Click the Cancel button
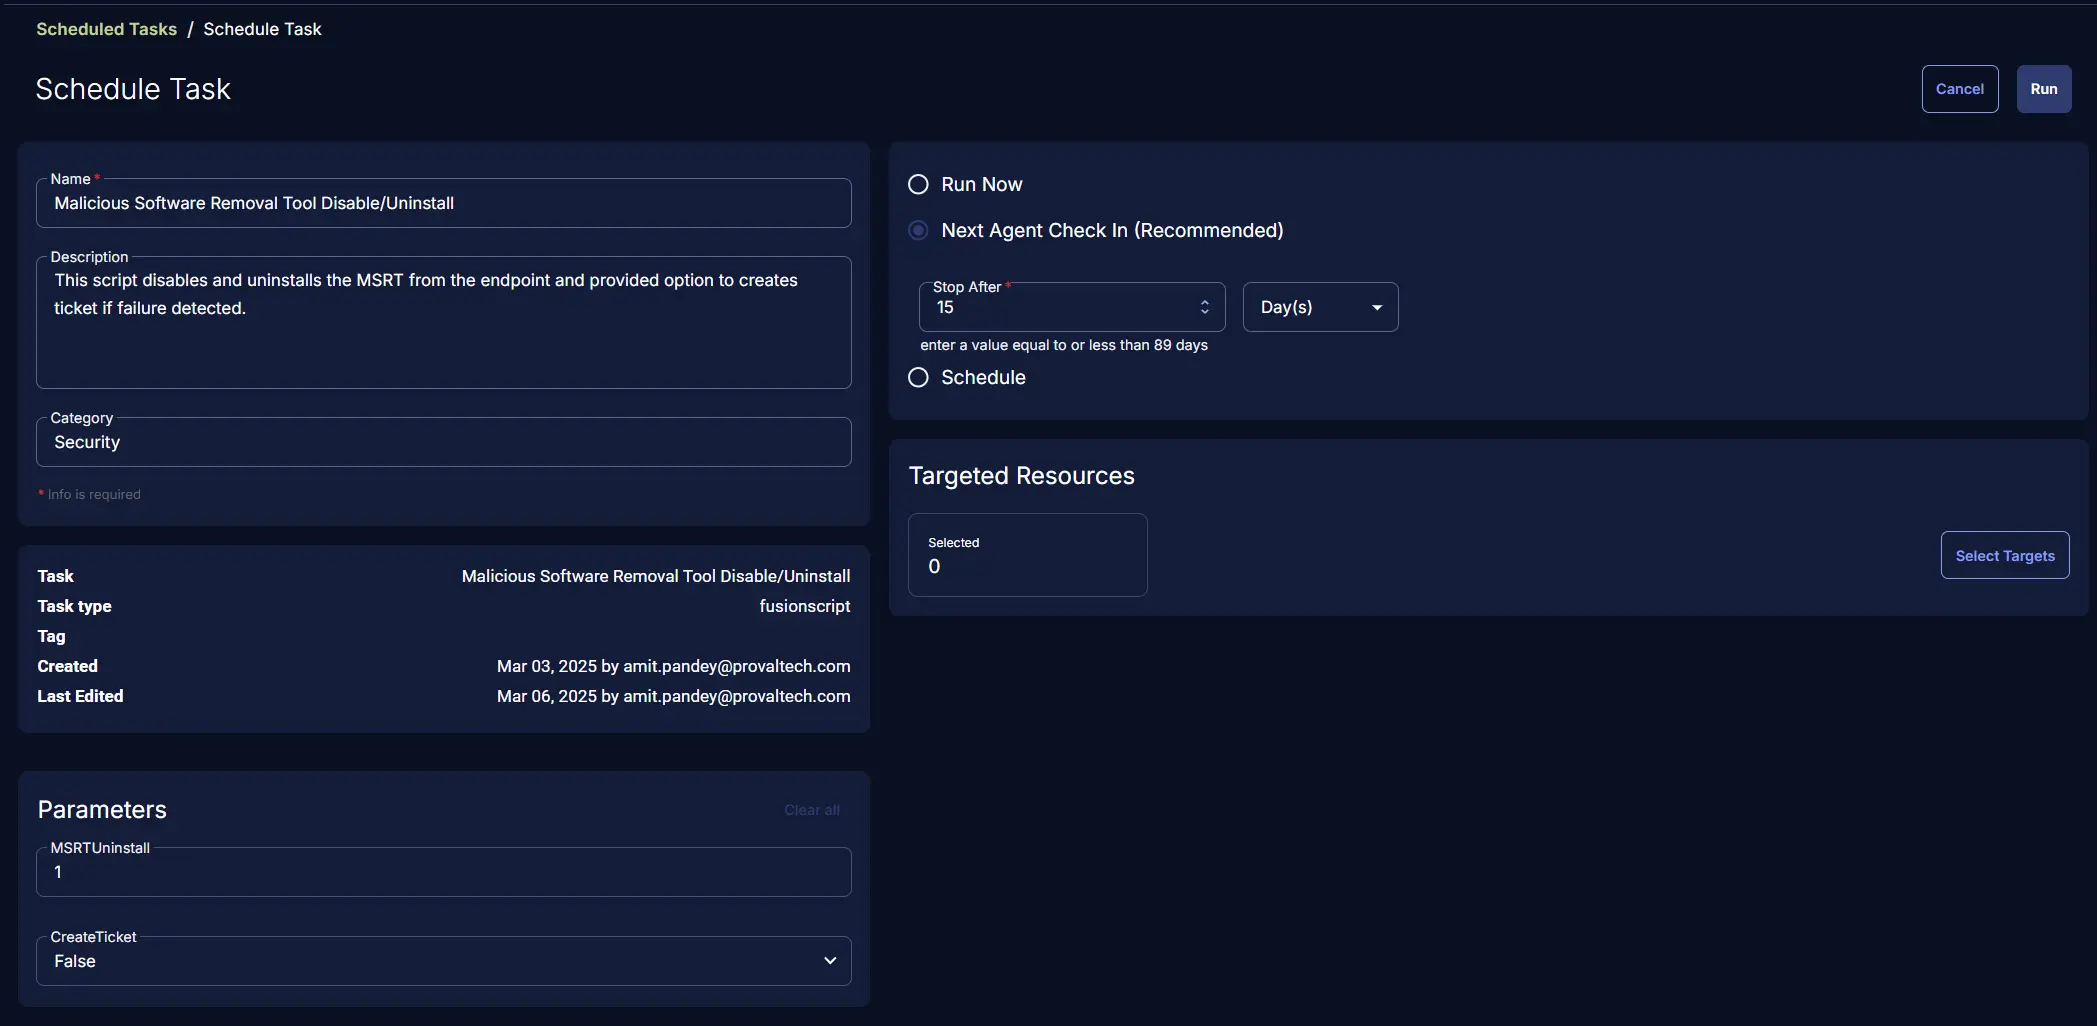This screenshot has height=1026, width=2097. [x=1960, y=89]
